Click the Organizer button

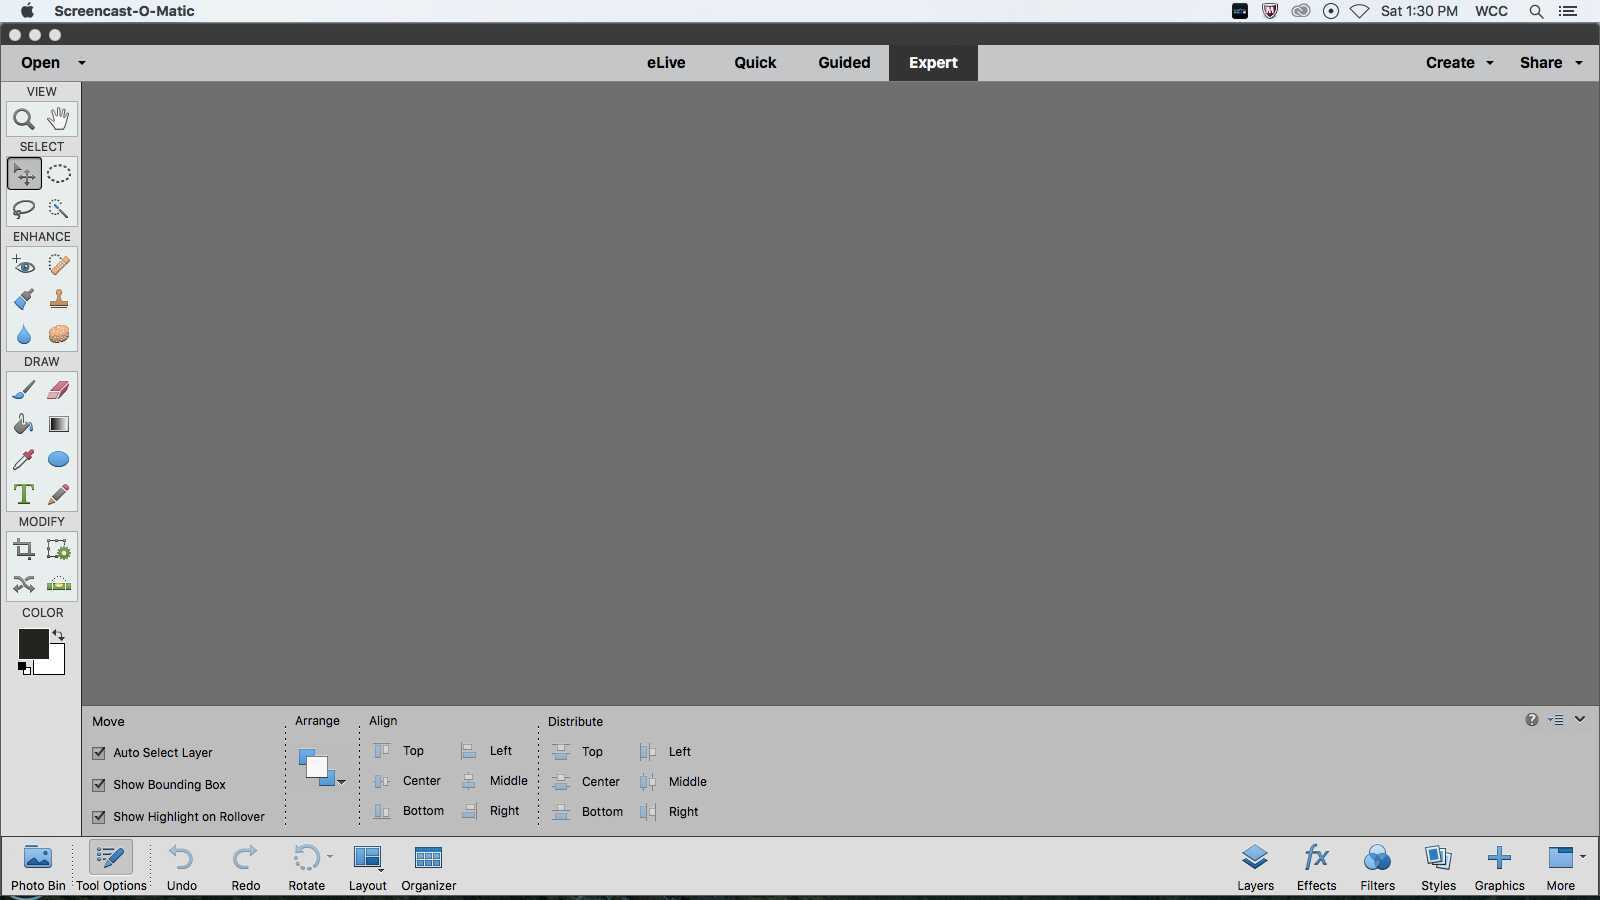click(428, 866)
